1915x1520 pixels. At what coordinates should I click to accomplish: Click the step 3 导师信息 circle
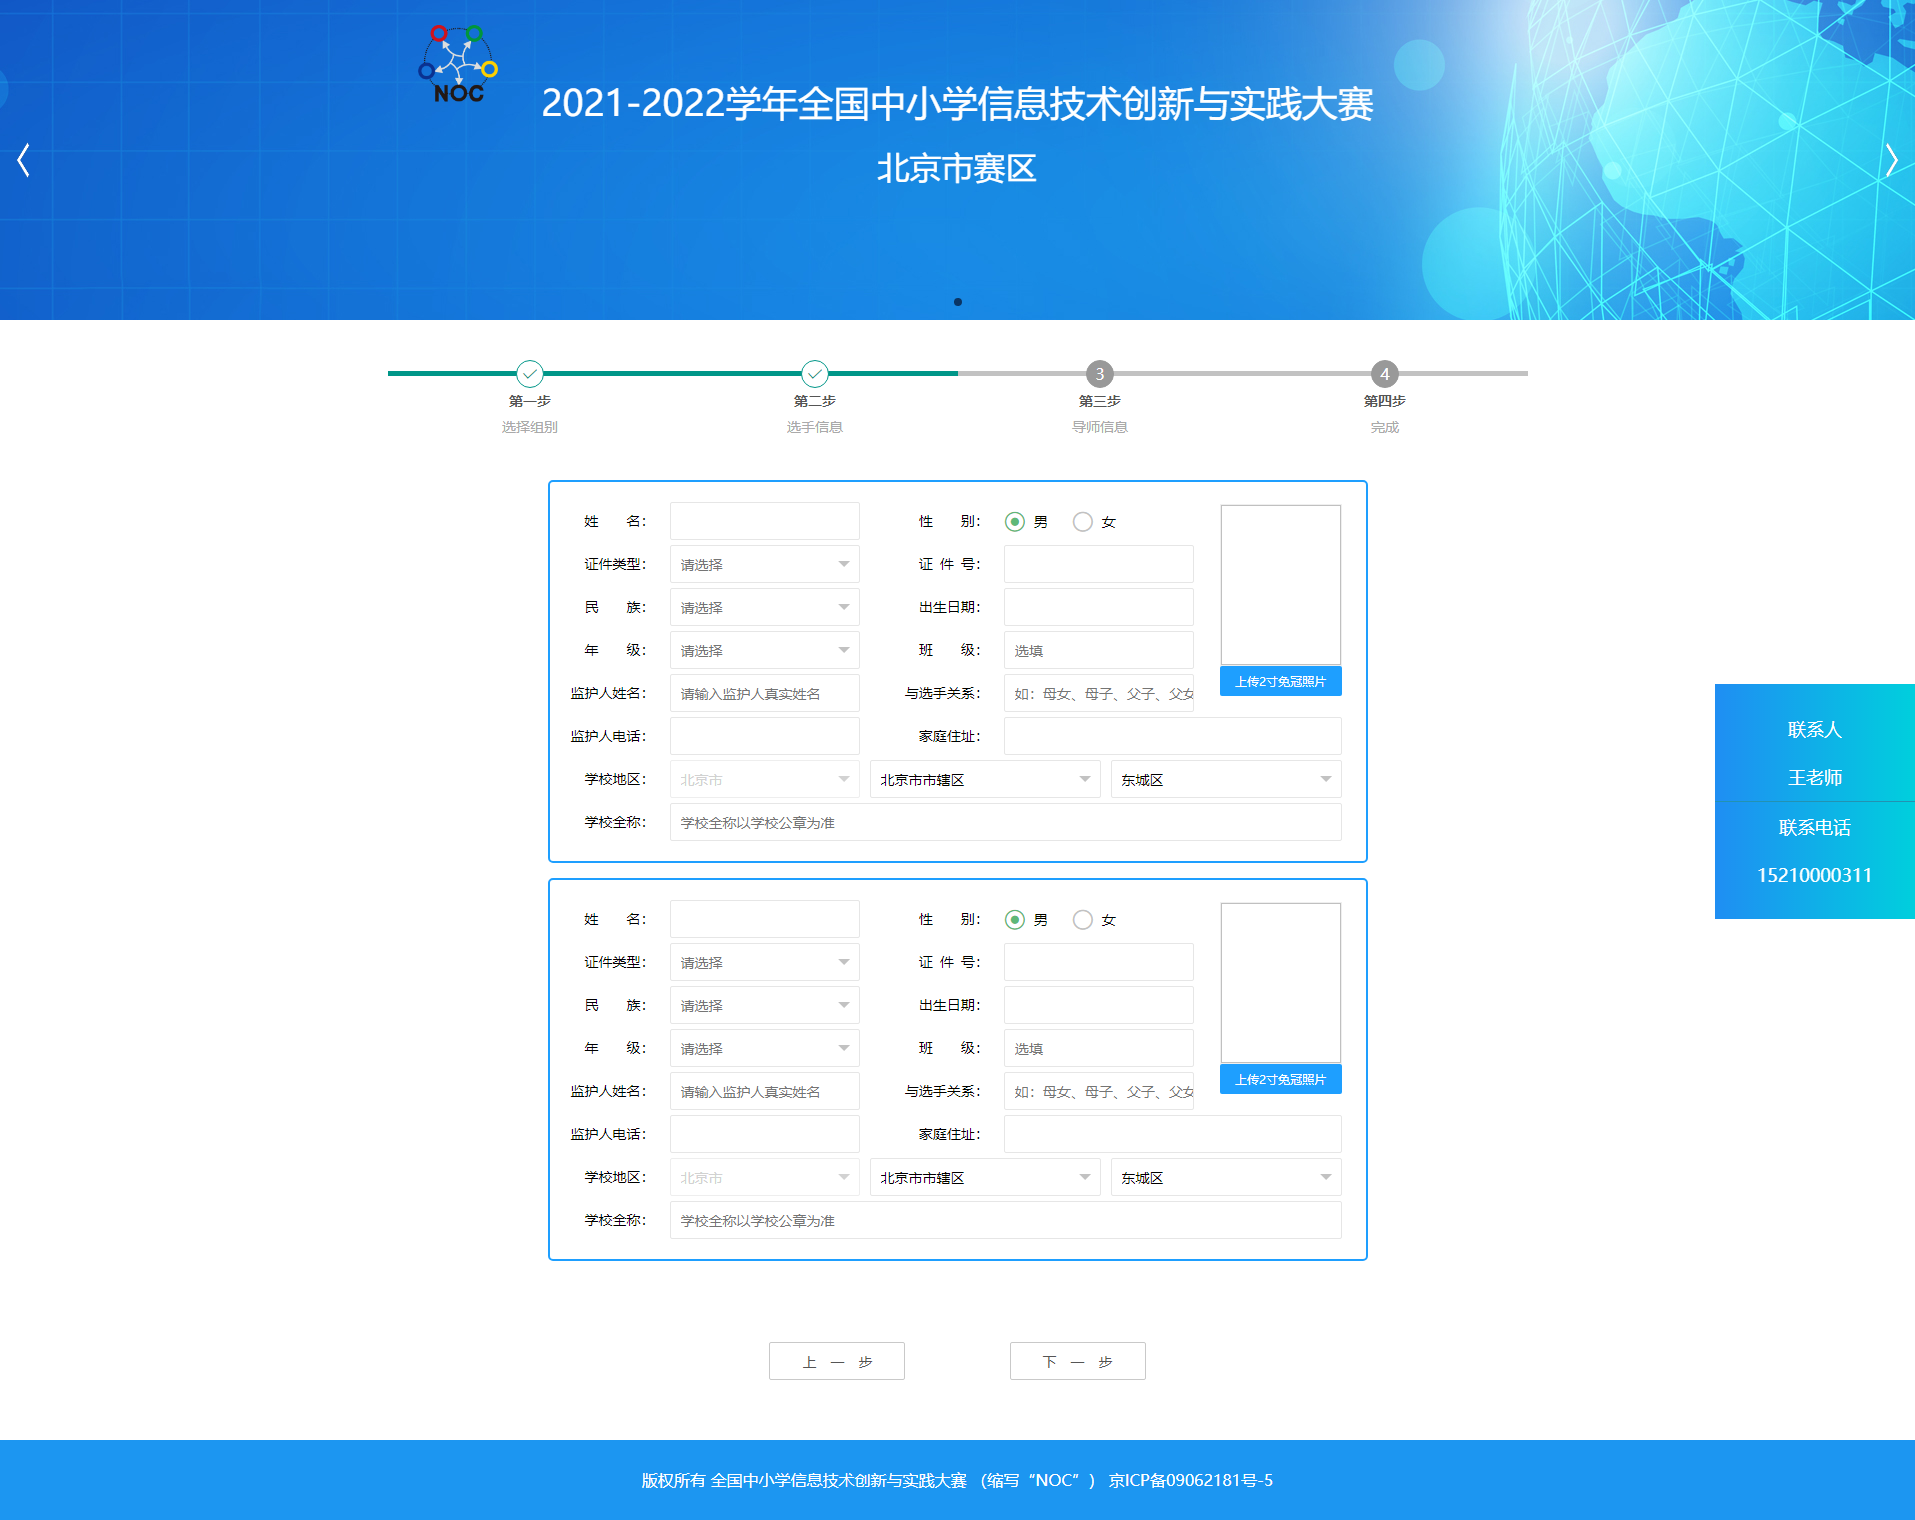(x=1099, y=374)
